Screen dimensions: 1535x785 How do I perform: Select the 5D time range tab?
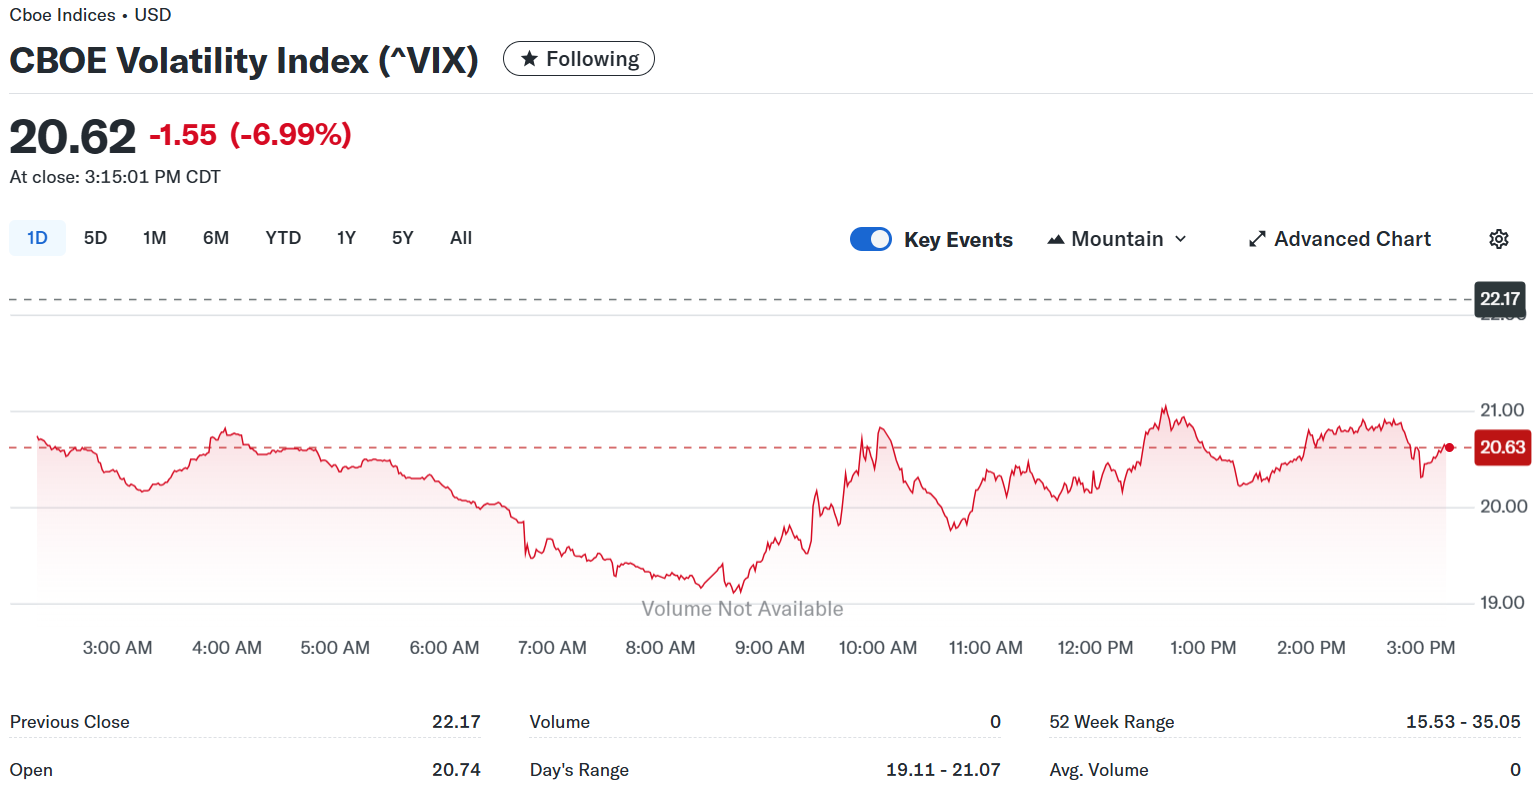pyautogui.click(x=95, y=238)
